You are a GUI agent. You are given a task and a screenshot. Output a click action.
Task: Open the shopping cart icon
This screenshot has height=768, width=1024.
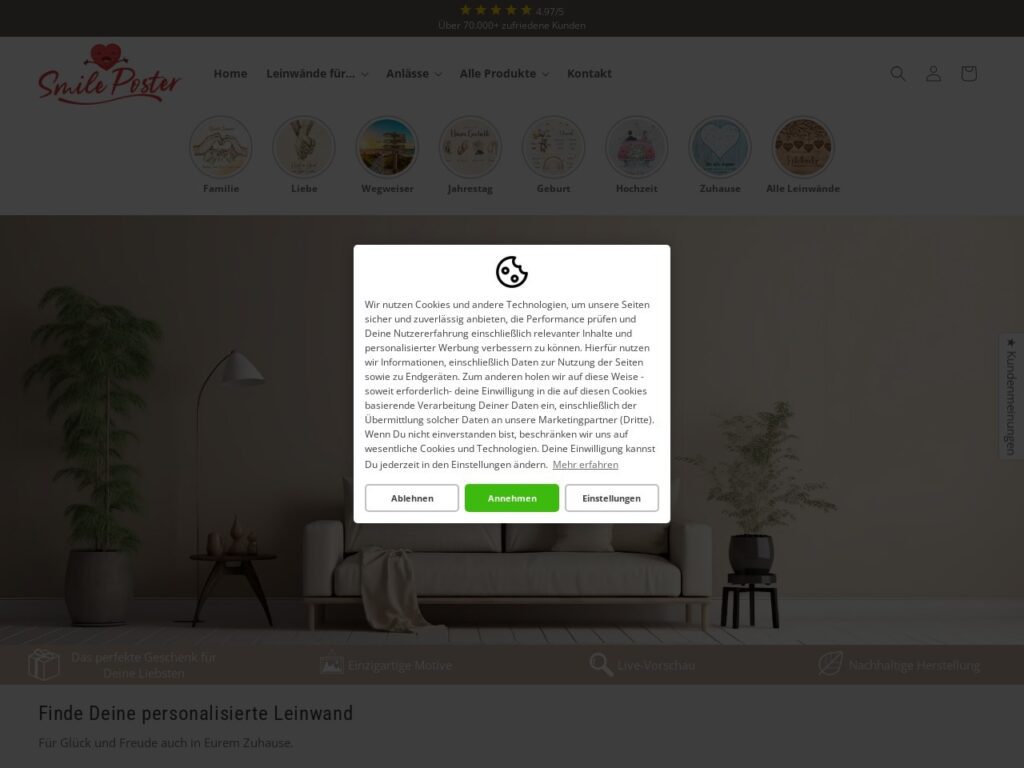point(968,74)
